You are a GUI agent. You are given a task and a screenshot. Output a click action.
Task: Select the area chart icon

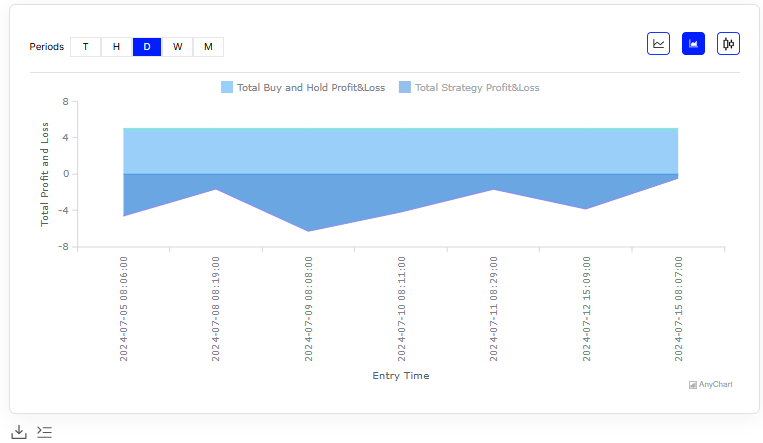point(693,43)
